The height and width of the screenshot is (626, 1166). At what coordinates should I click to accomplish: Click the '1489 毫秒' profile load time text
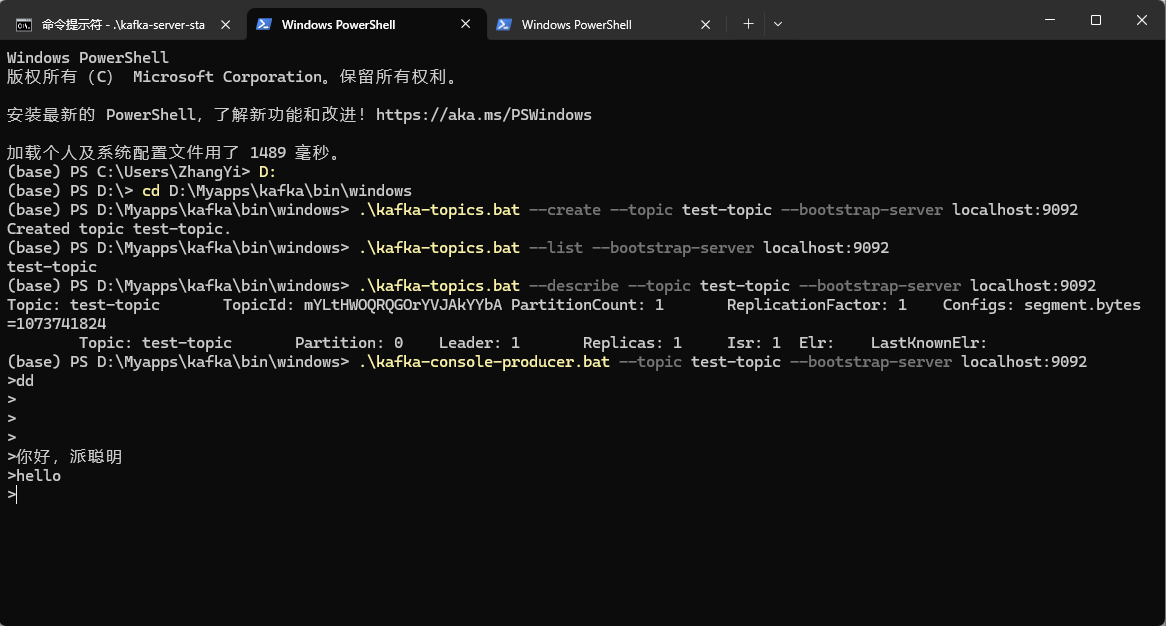click(289, 153)
